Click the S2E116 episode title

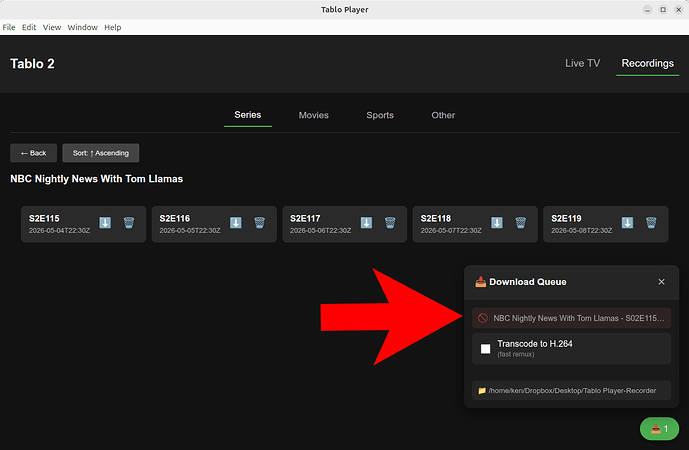pos(175,218)
